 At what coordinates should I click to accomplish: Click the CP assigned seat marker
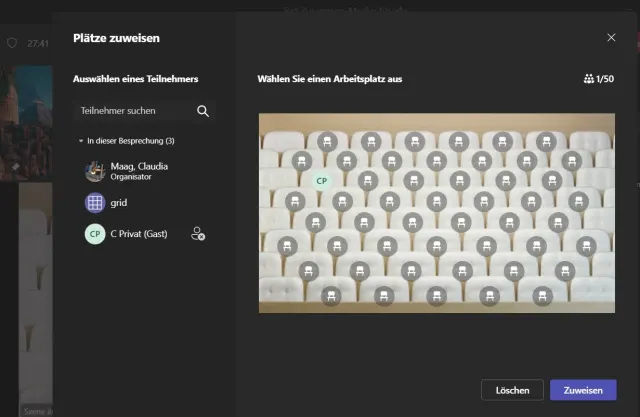pyautogui.click(x=321, y=181)
